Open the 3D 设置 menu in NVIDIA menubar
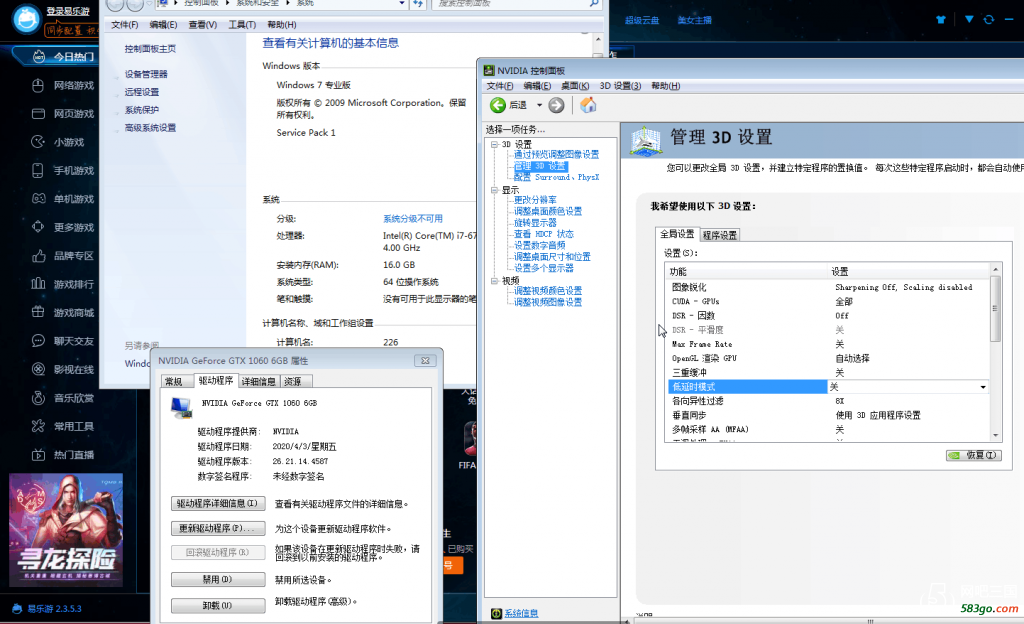This screenshot has height=624, width=1024. point(620,86)
